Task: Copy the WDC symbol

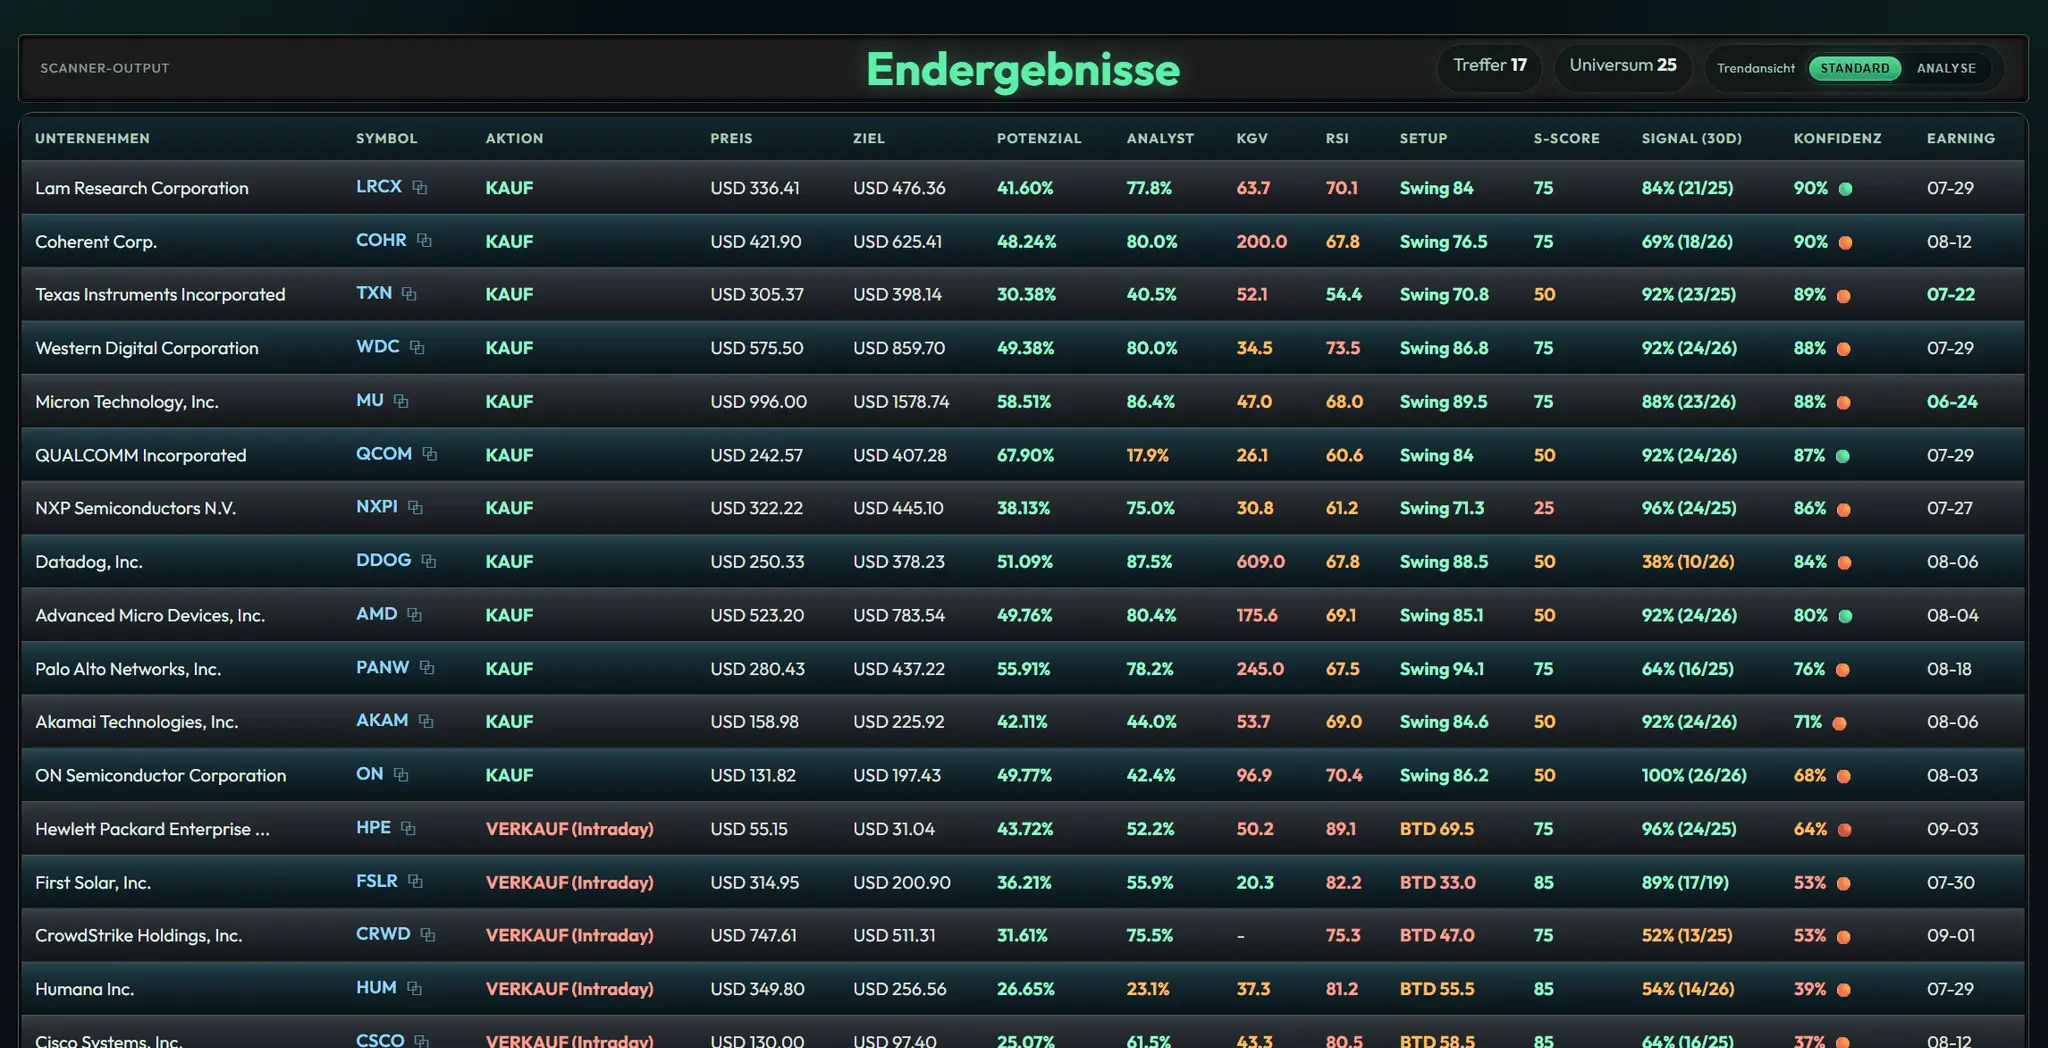Action: coord(417,347)
